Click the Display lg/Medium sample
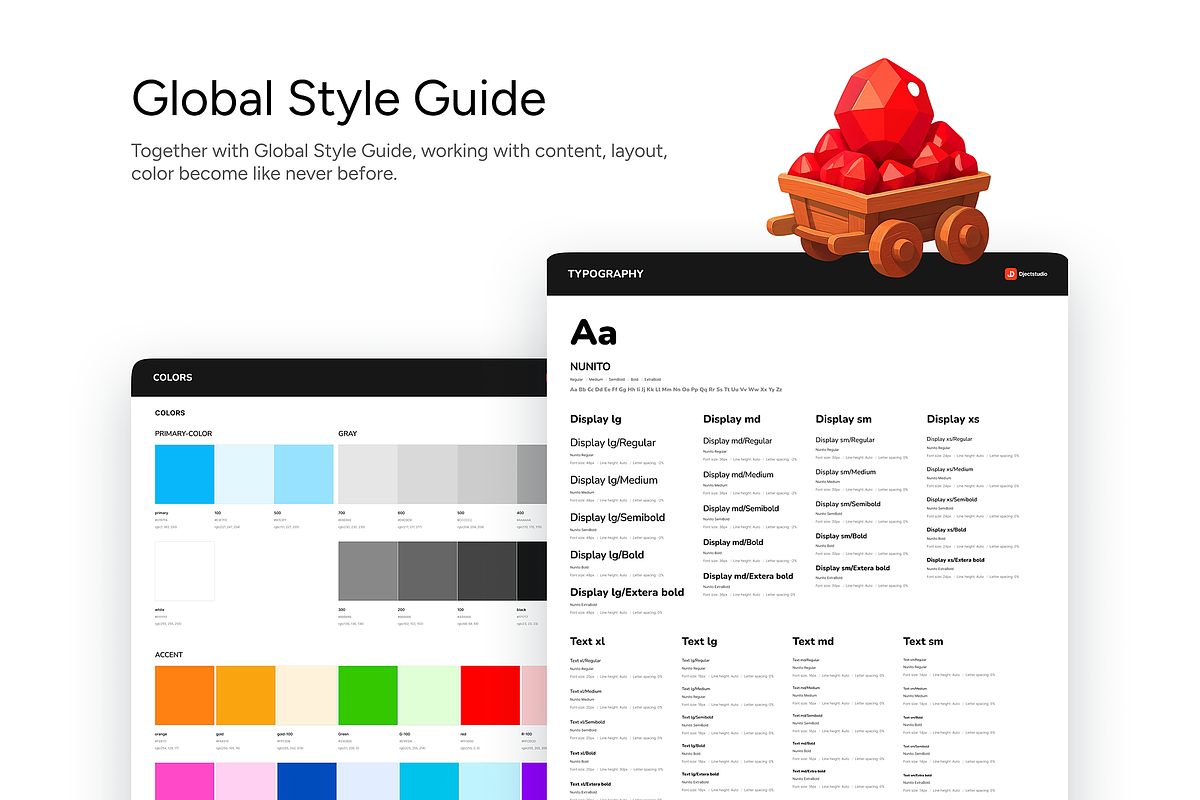 pyautogui.click(x=614, y=480)
